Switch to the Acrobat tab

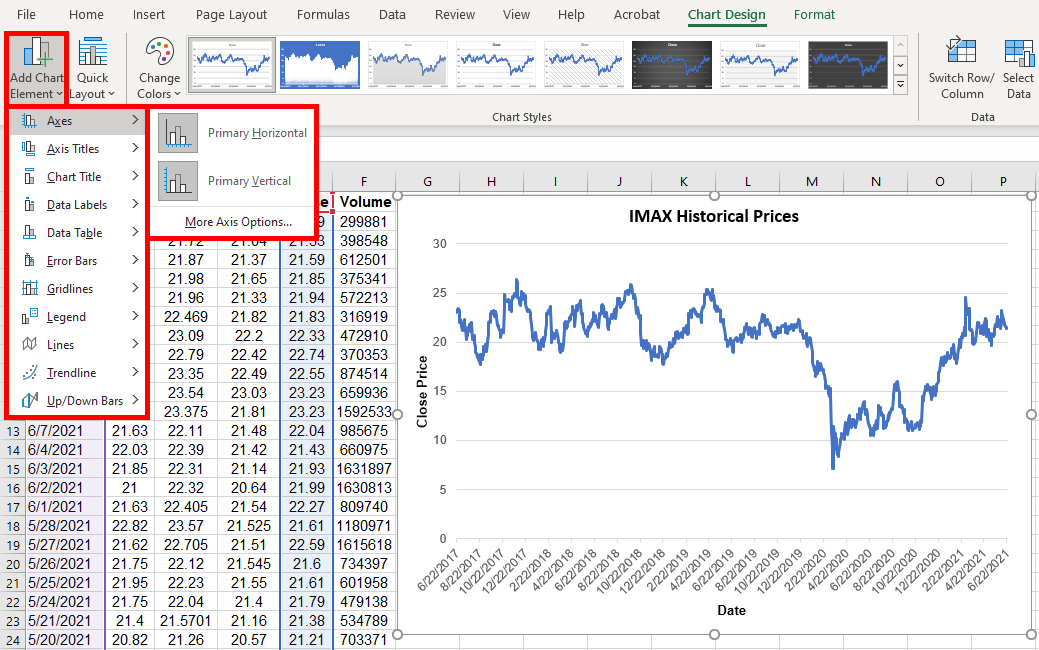tap(637, 15)
